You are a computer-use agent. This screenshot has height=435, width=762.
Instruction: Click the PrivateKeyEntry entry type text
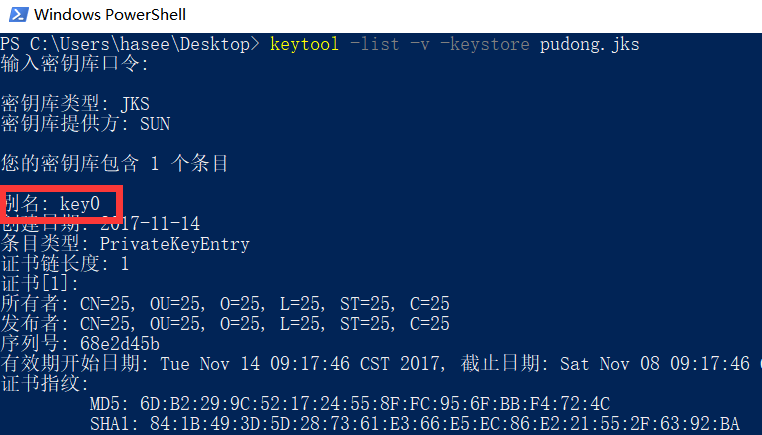click(x=174, y=244)
